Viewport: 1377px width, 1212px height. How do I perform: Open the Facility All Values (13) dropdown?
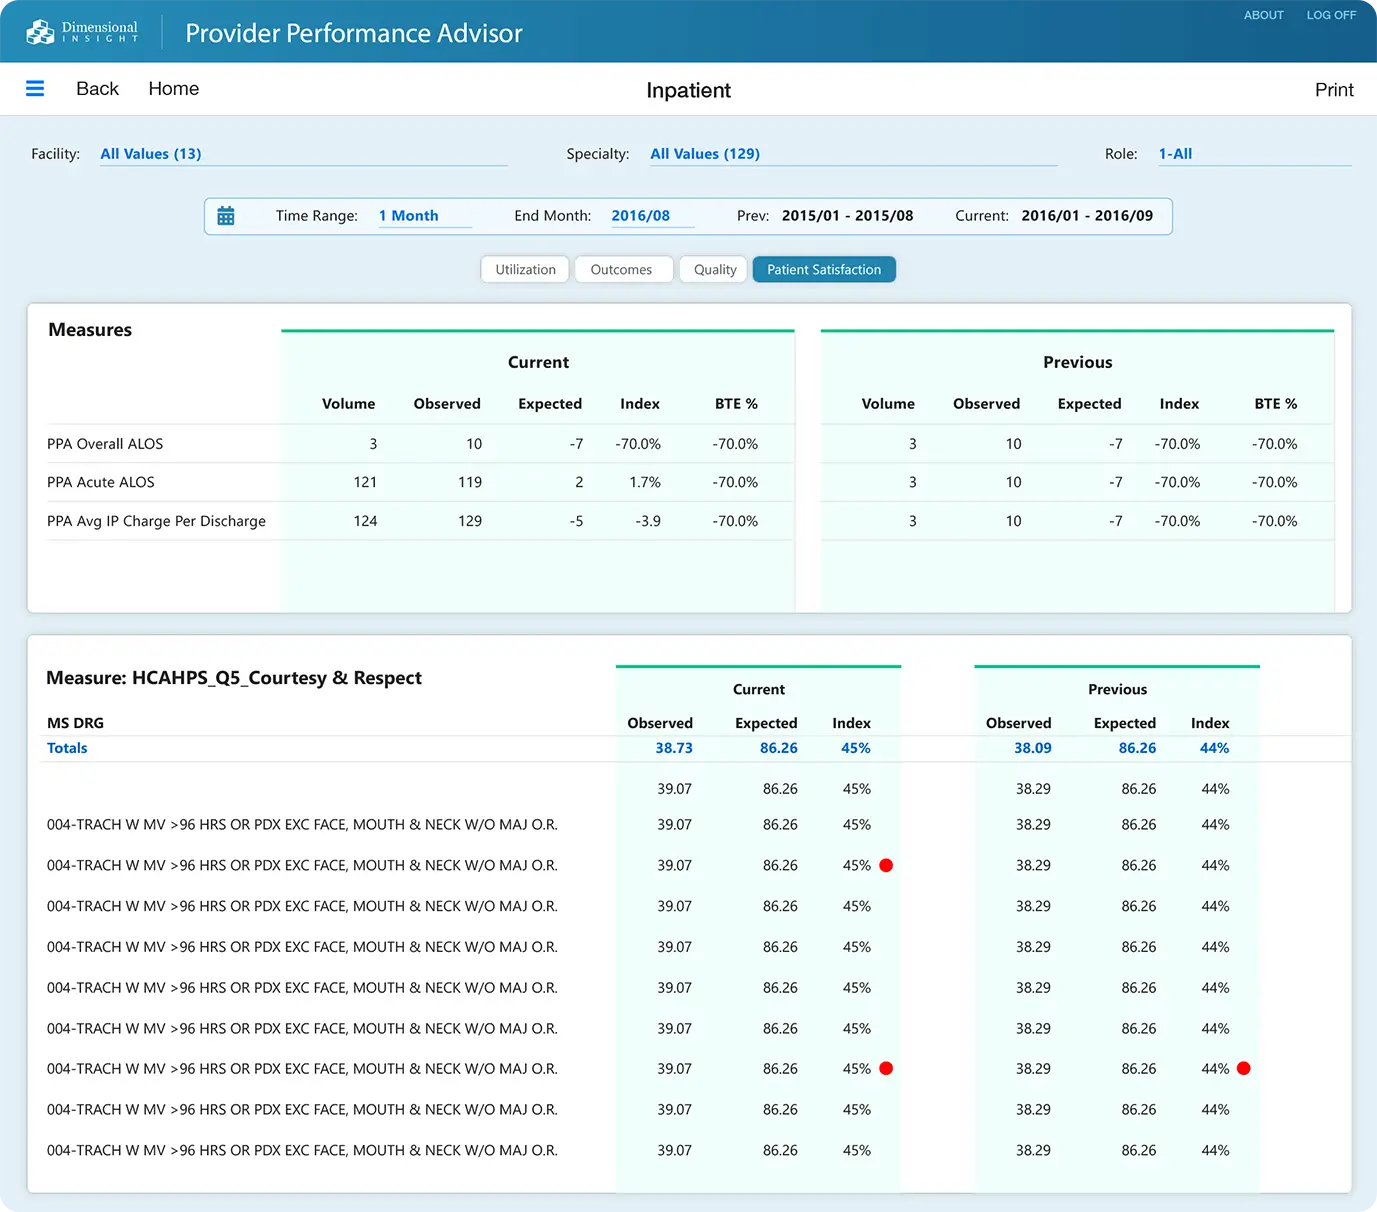pyautogui.click(x=150, y=154)
